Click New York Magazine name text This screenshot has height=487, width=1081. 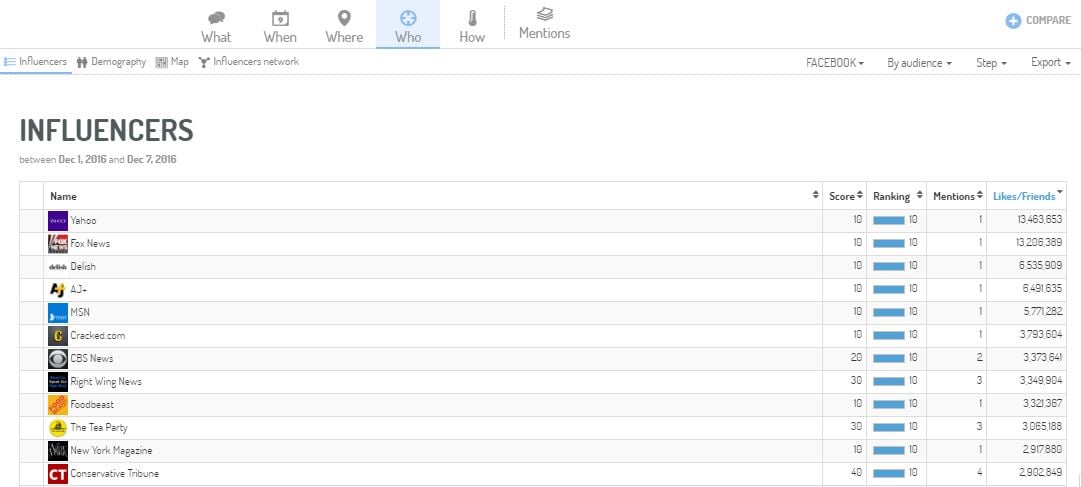pyautogui.click(x=112, y=450)
